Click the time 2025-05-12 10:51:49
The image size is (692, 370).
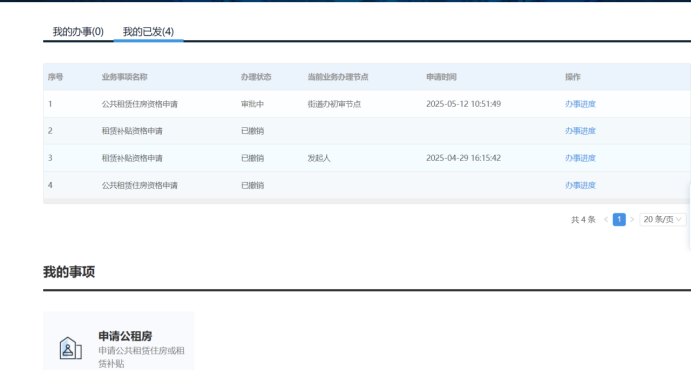click(463, 104)
